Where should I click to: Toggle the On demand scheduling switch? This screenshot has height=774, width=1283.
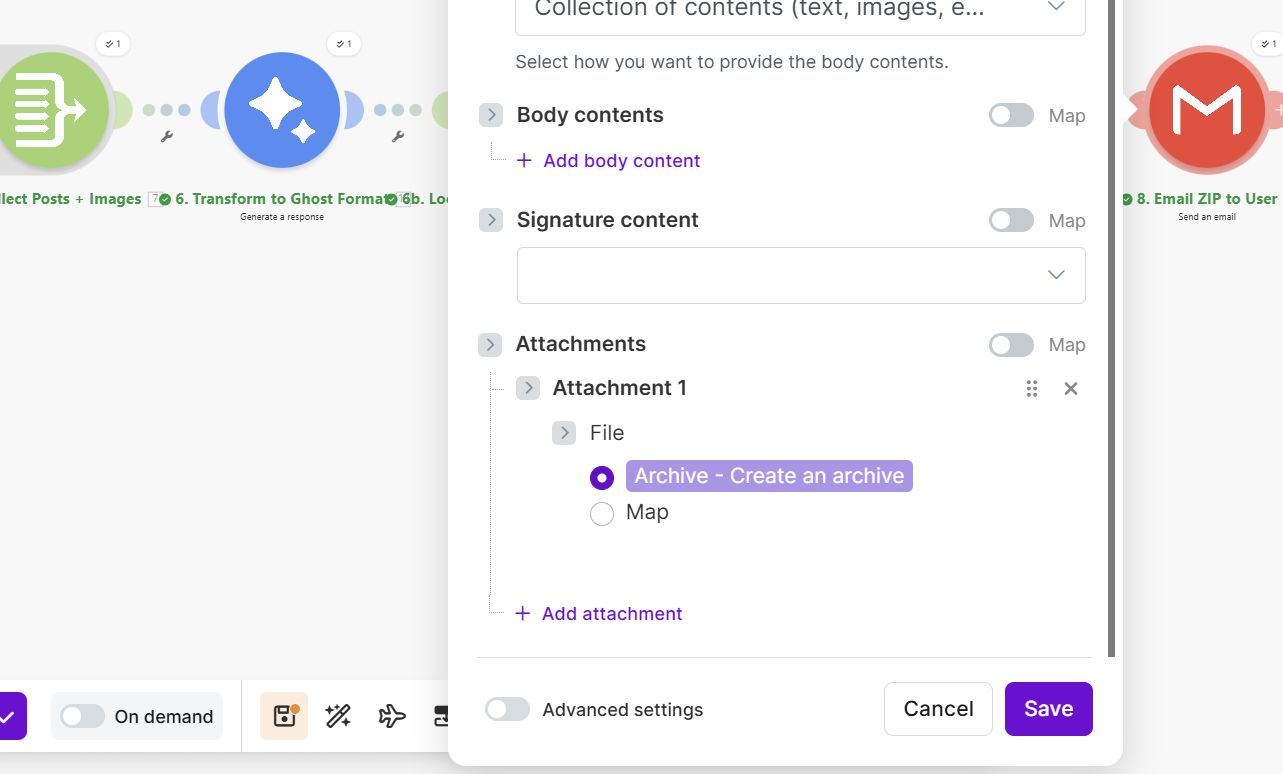coord(82,716)
